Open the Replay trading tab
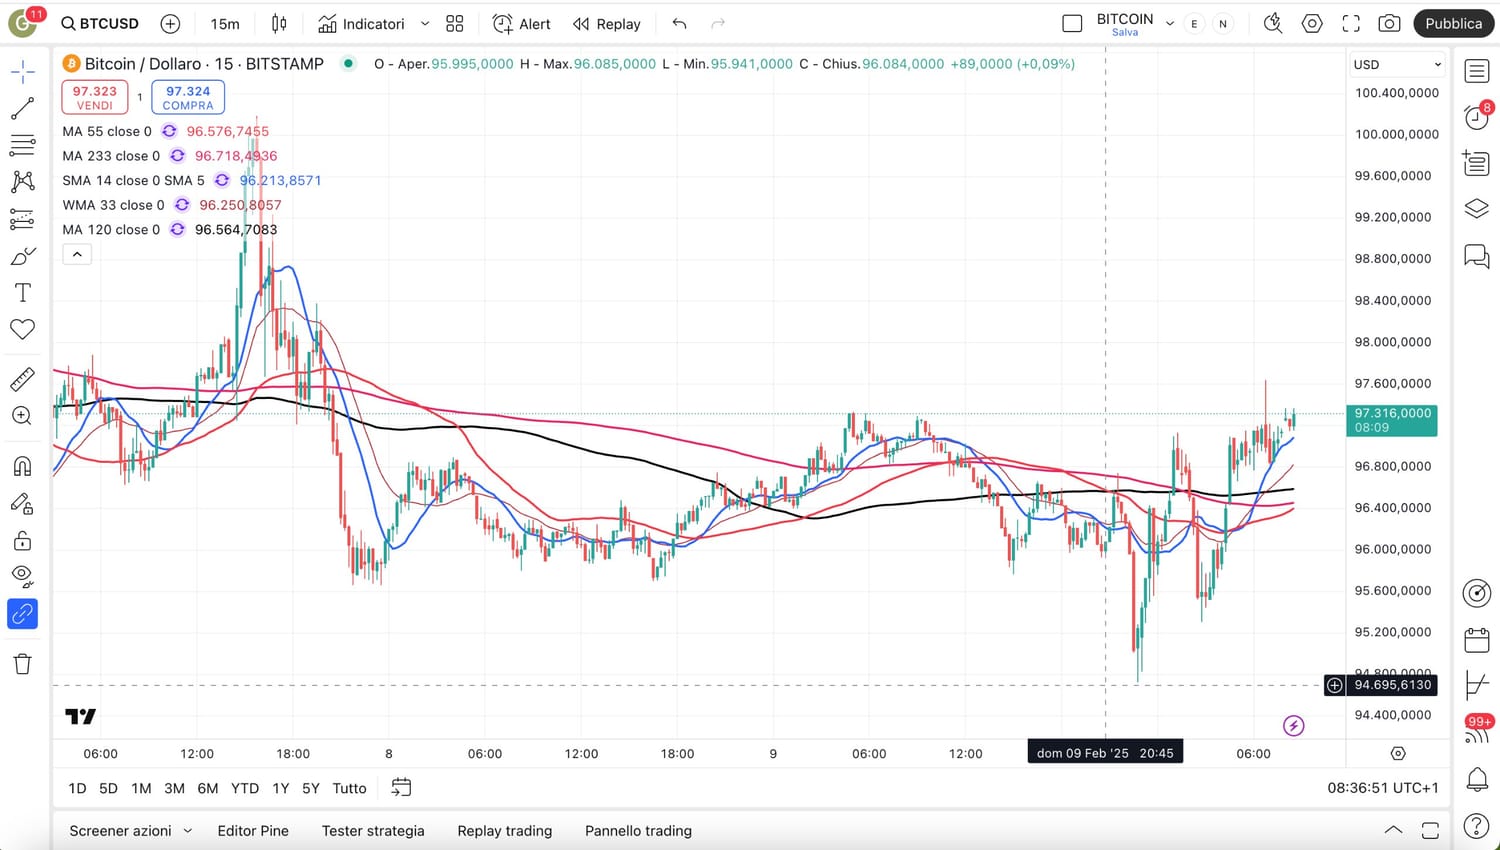The width and height of the screenshot is (1500, 850). coord(505,831)
